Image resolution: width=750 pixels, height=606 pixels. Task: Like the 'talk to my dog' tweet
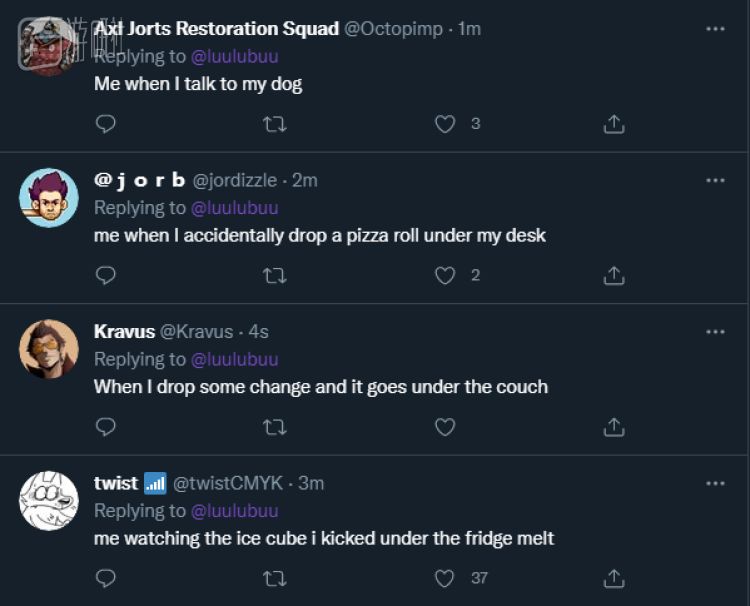[x=445, y=124]
